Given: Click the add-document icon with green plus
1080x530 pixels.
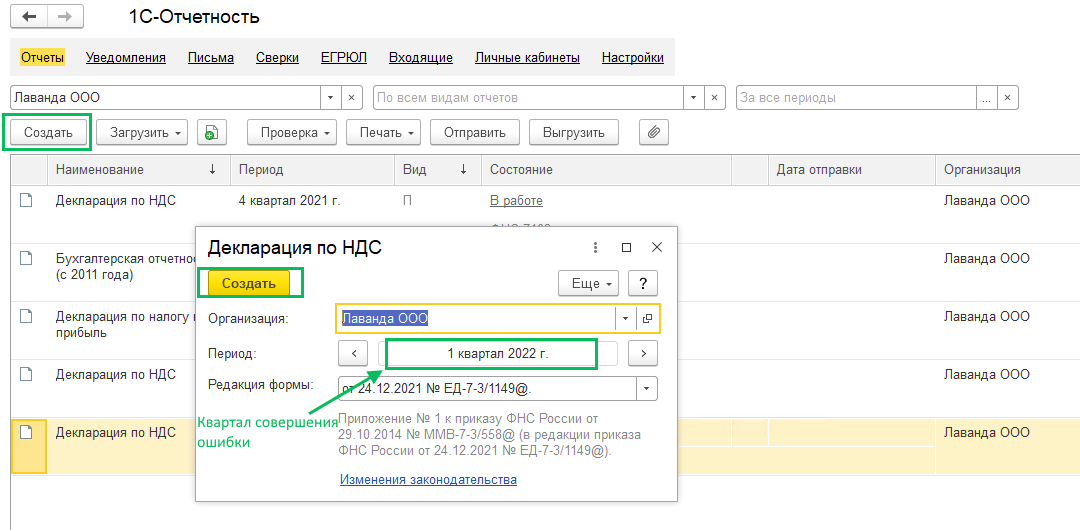Looking at the screenshot, I should coord(212,132).
